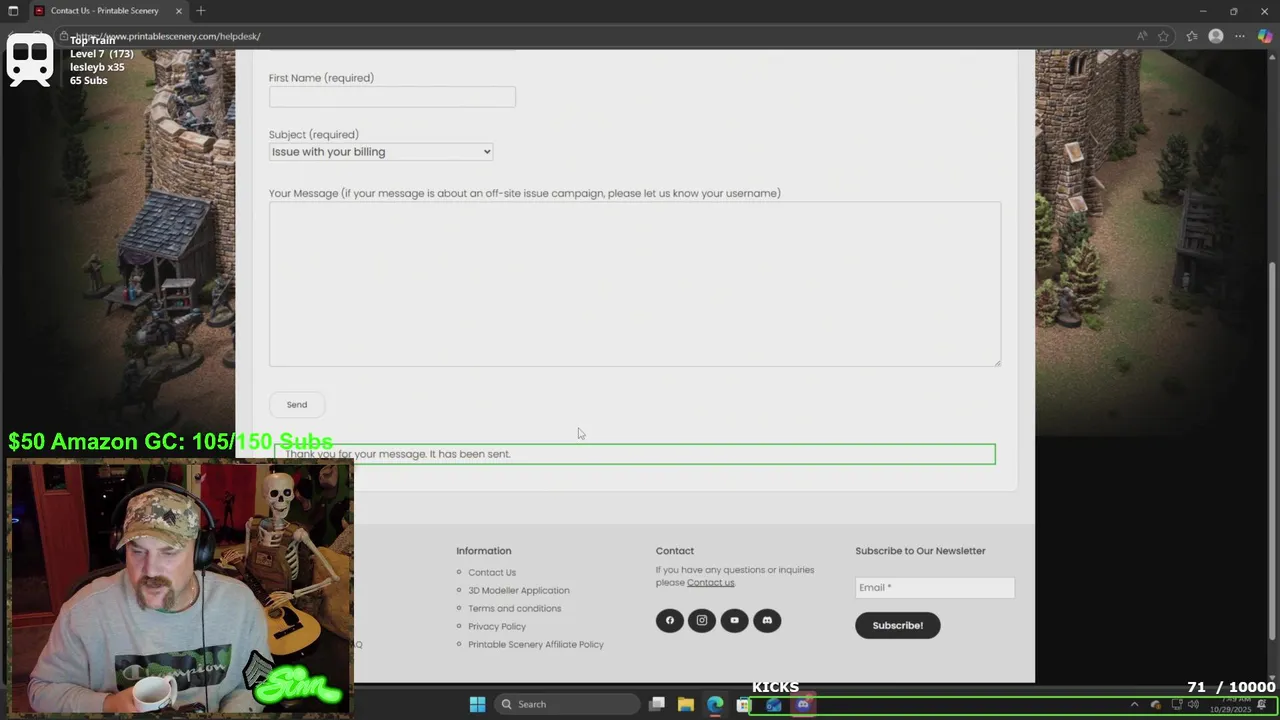Click the First Name input field
The width and height of the screenshot is (1280, 720).
[392, 97]
